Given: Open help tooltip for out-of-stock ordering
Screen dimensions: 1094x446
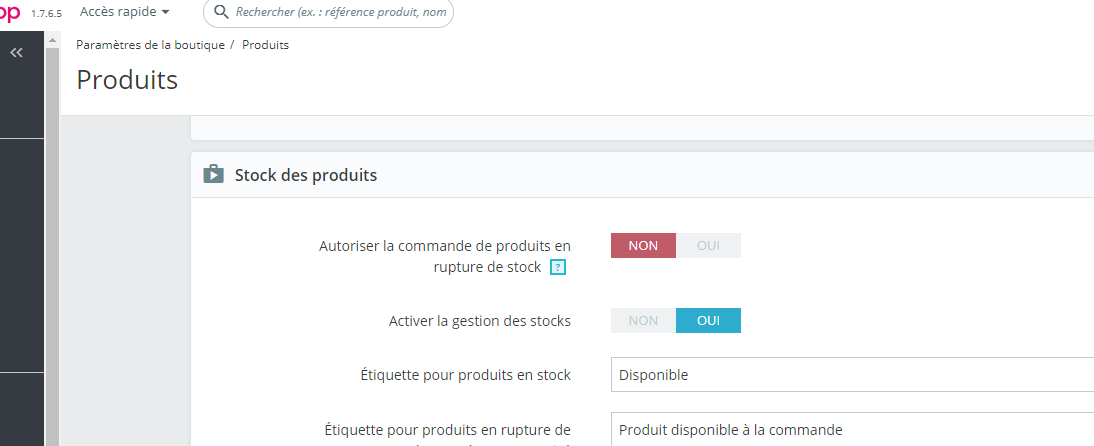Looking at the screenshot, I should 557,267.
